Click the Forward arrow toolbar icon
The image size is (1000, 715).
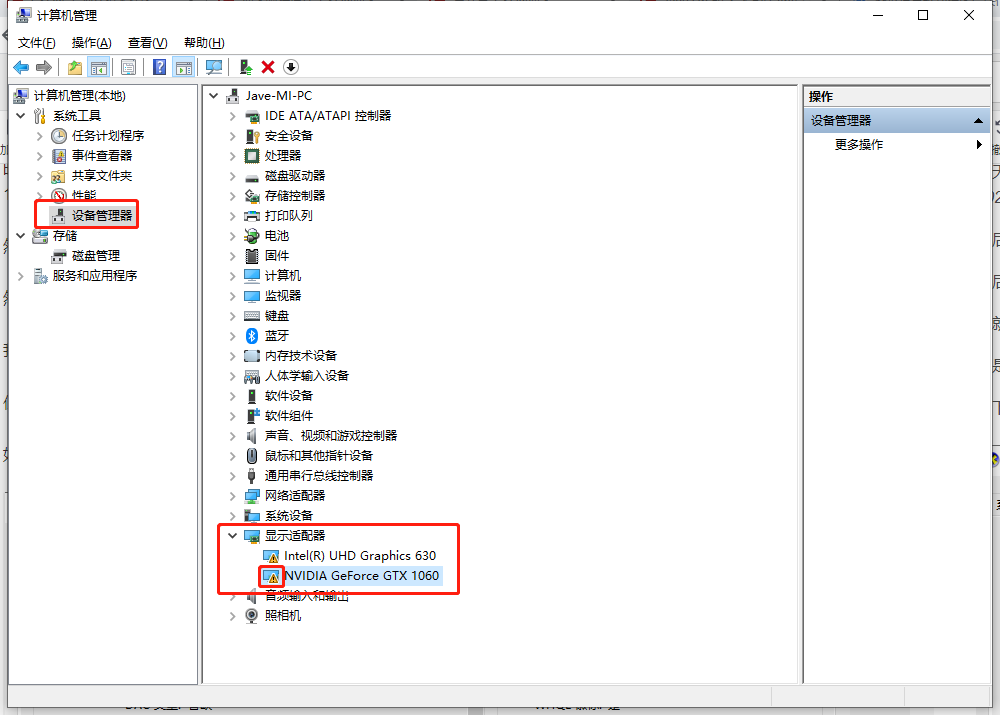pyautogui.click(x=43, y=67)
